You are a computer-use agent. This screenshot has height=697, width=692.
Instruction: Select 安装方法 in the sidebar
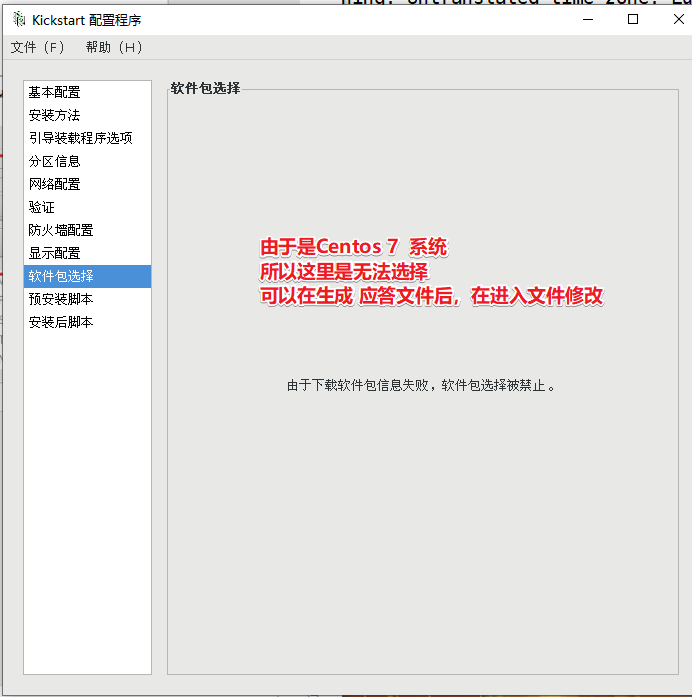[x=87, y=116]
